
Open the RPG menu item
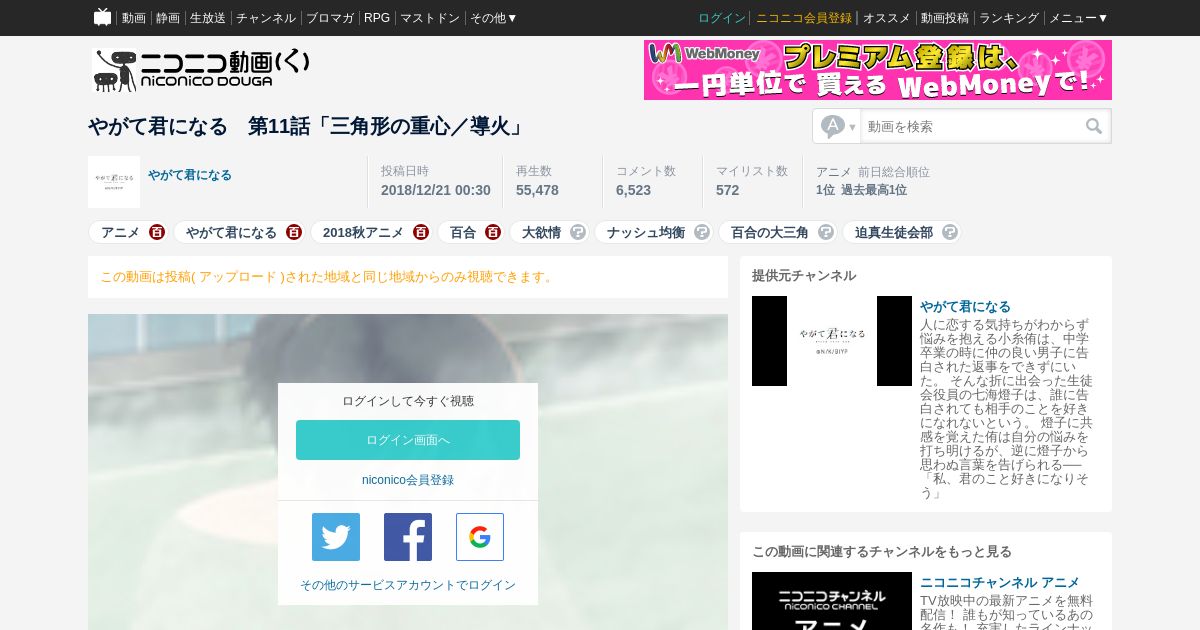pyautogui.click(x=377, y=18)
